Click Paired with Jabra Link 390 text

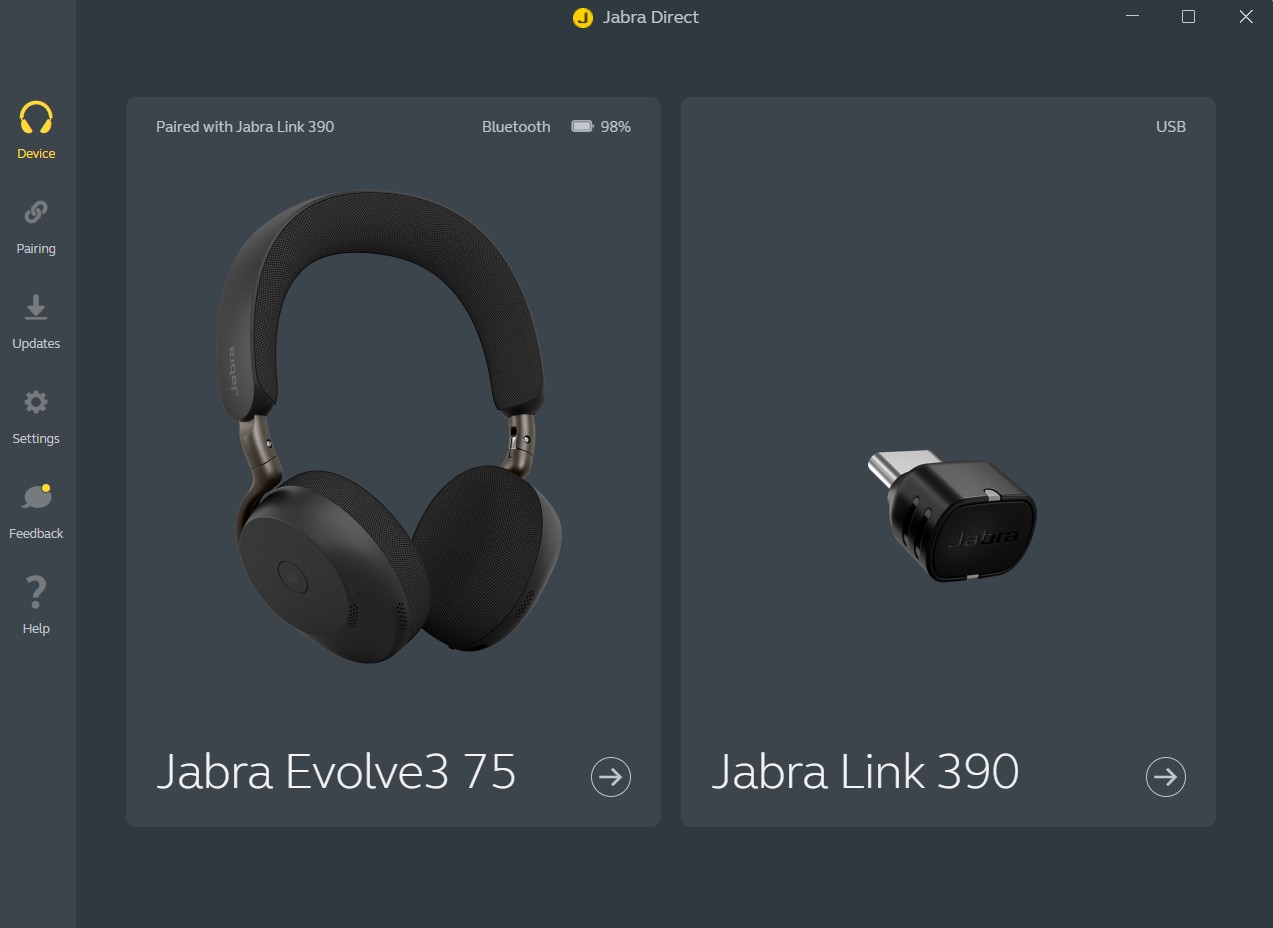[245, 127]
